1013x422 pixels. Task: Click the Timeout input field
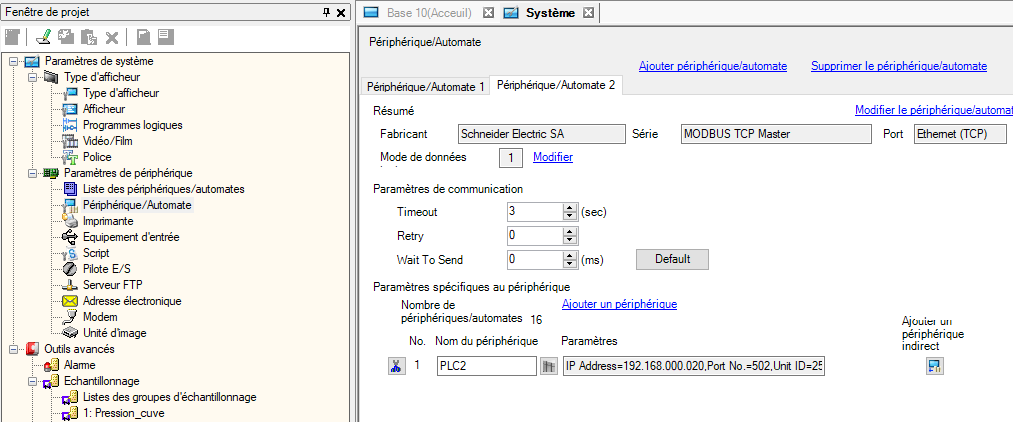pyautogui.click(x=535, y=211)
